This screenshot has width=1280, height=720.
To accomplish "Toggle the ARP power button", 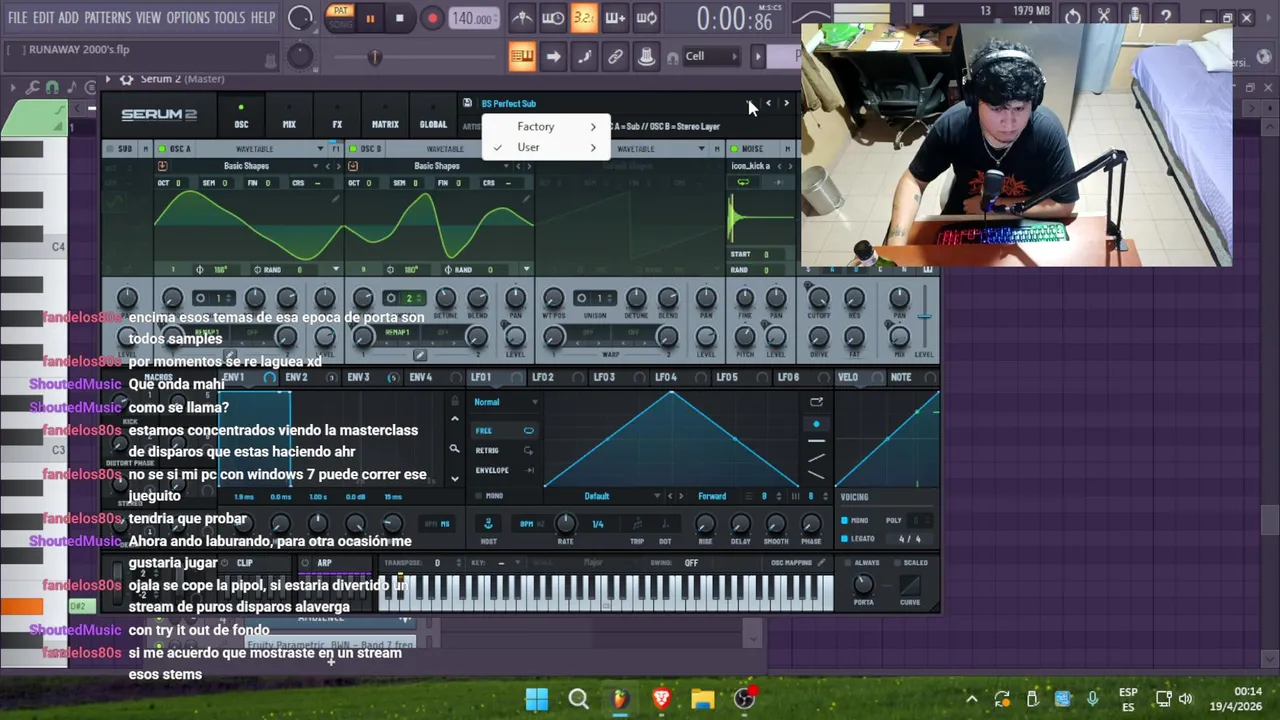I will click(x=306, y=563).
